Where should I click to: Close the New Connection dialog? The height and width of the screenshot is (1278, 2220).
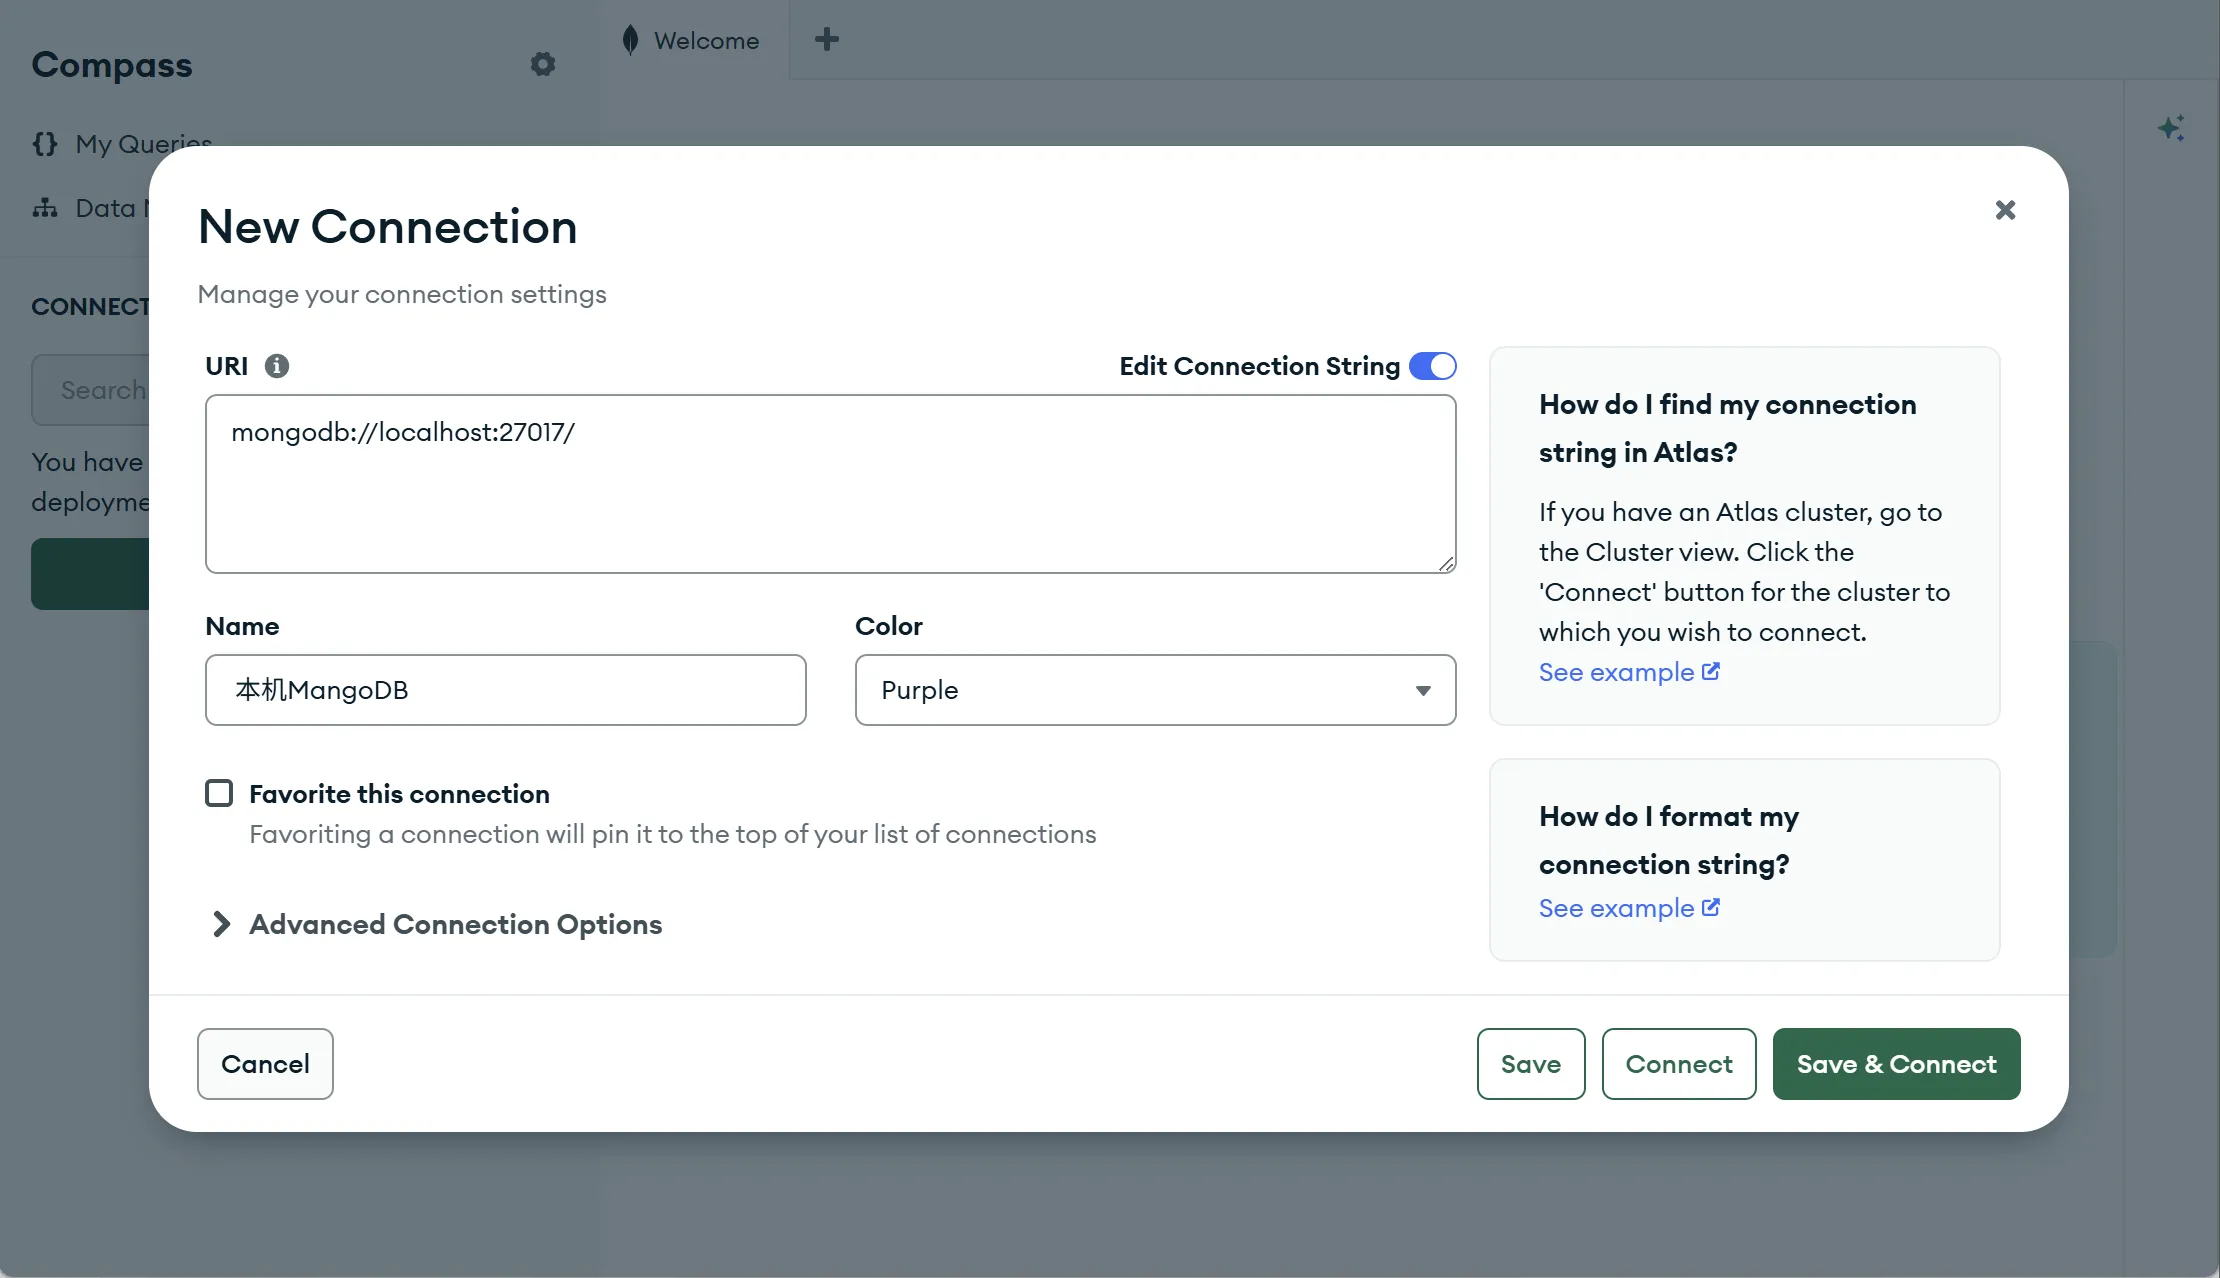pyautogui.click(x=2005, y=210)
